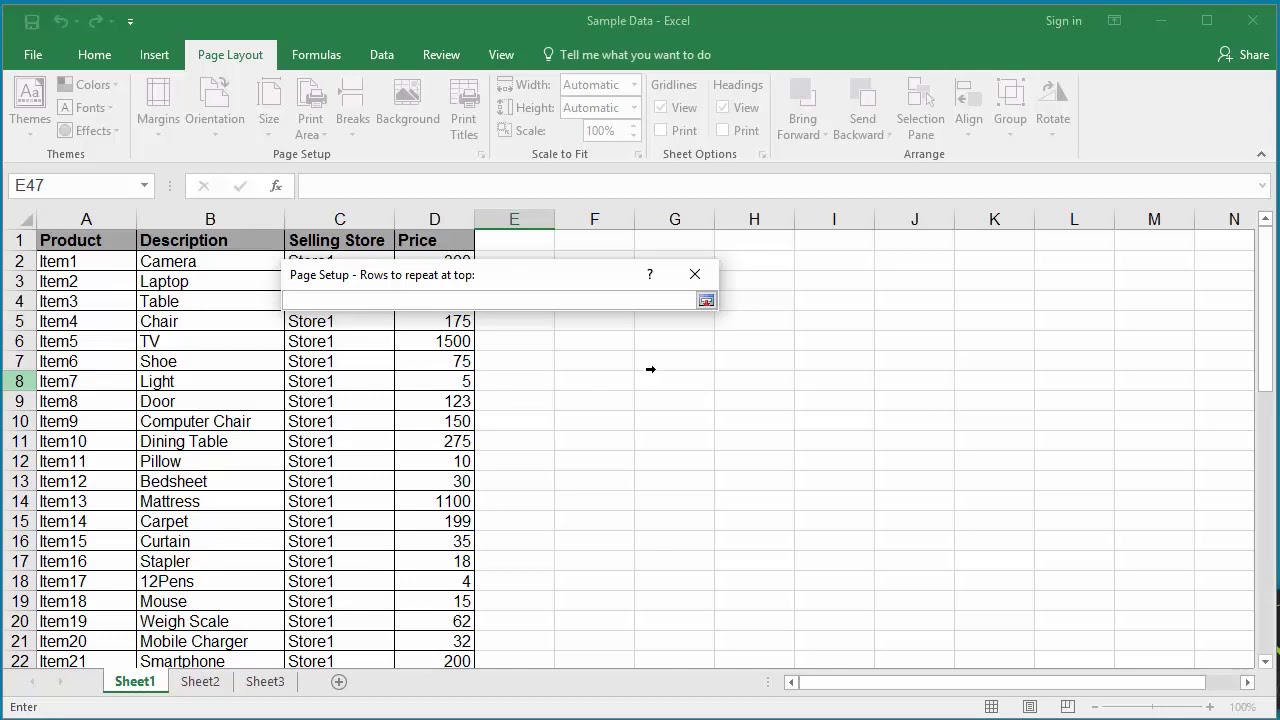Click the help question mark in Page Setup dialog
Viewport: 1280px width, 720px height.
[650, 274]
